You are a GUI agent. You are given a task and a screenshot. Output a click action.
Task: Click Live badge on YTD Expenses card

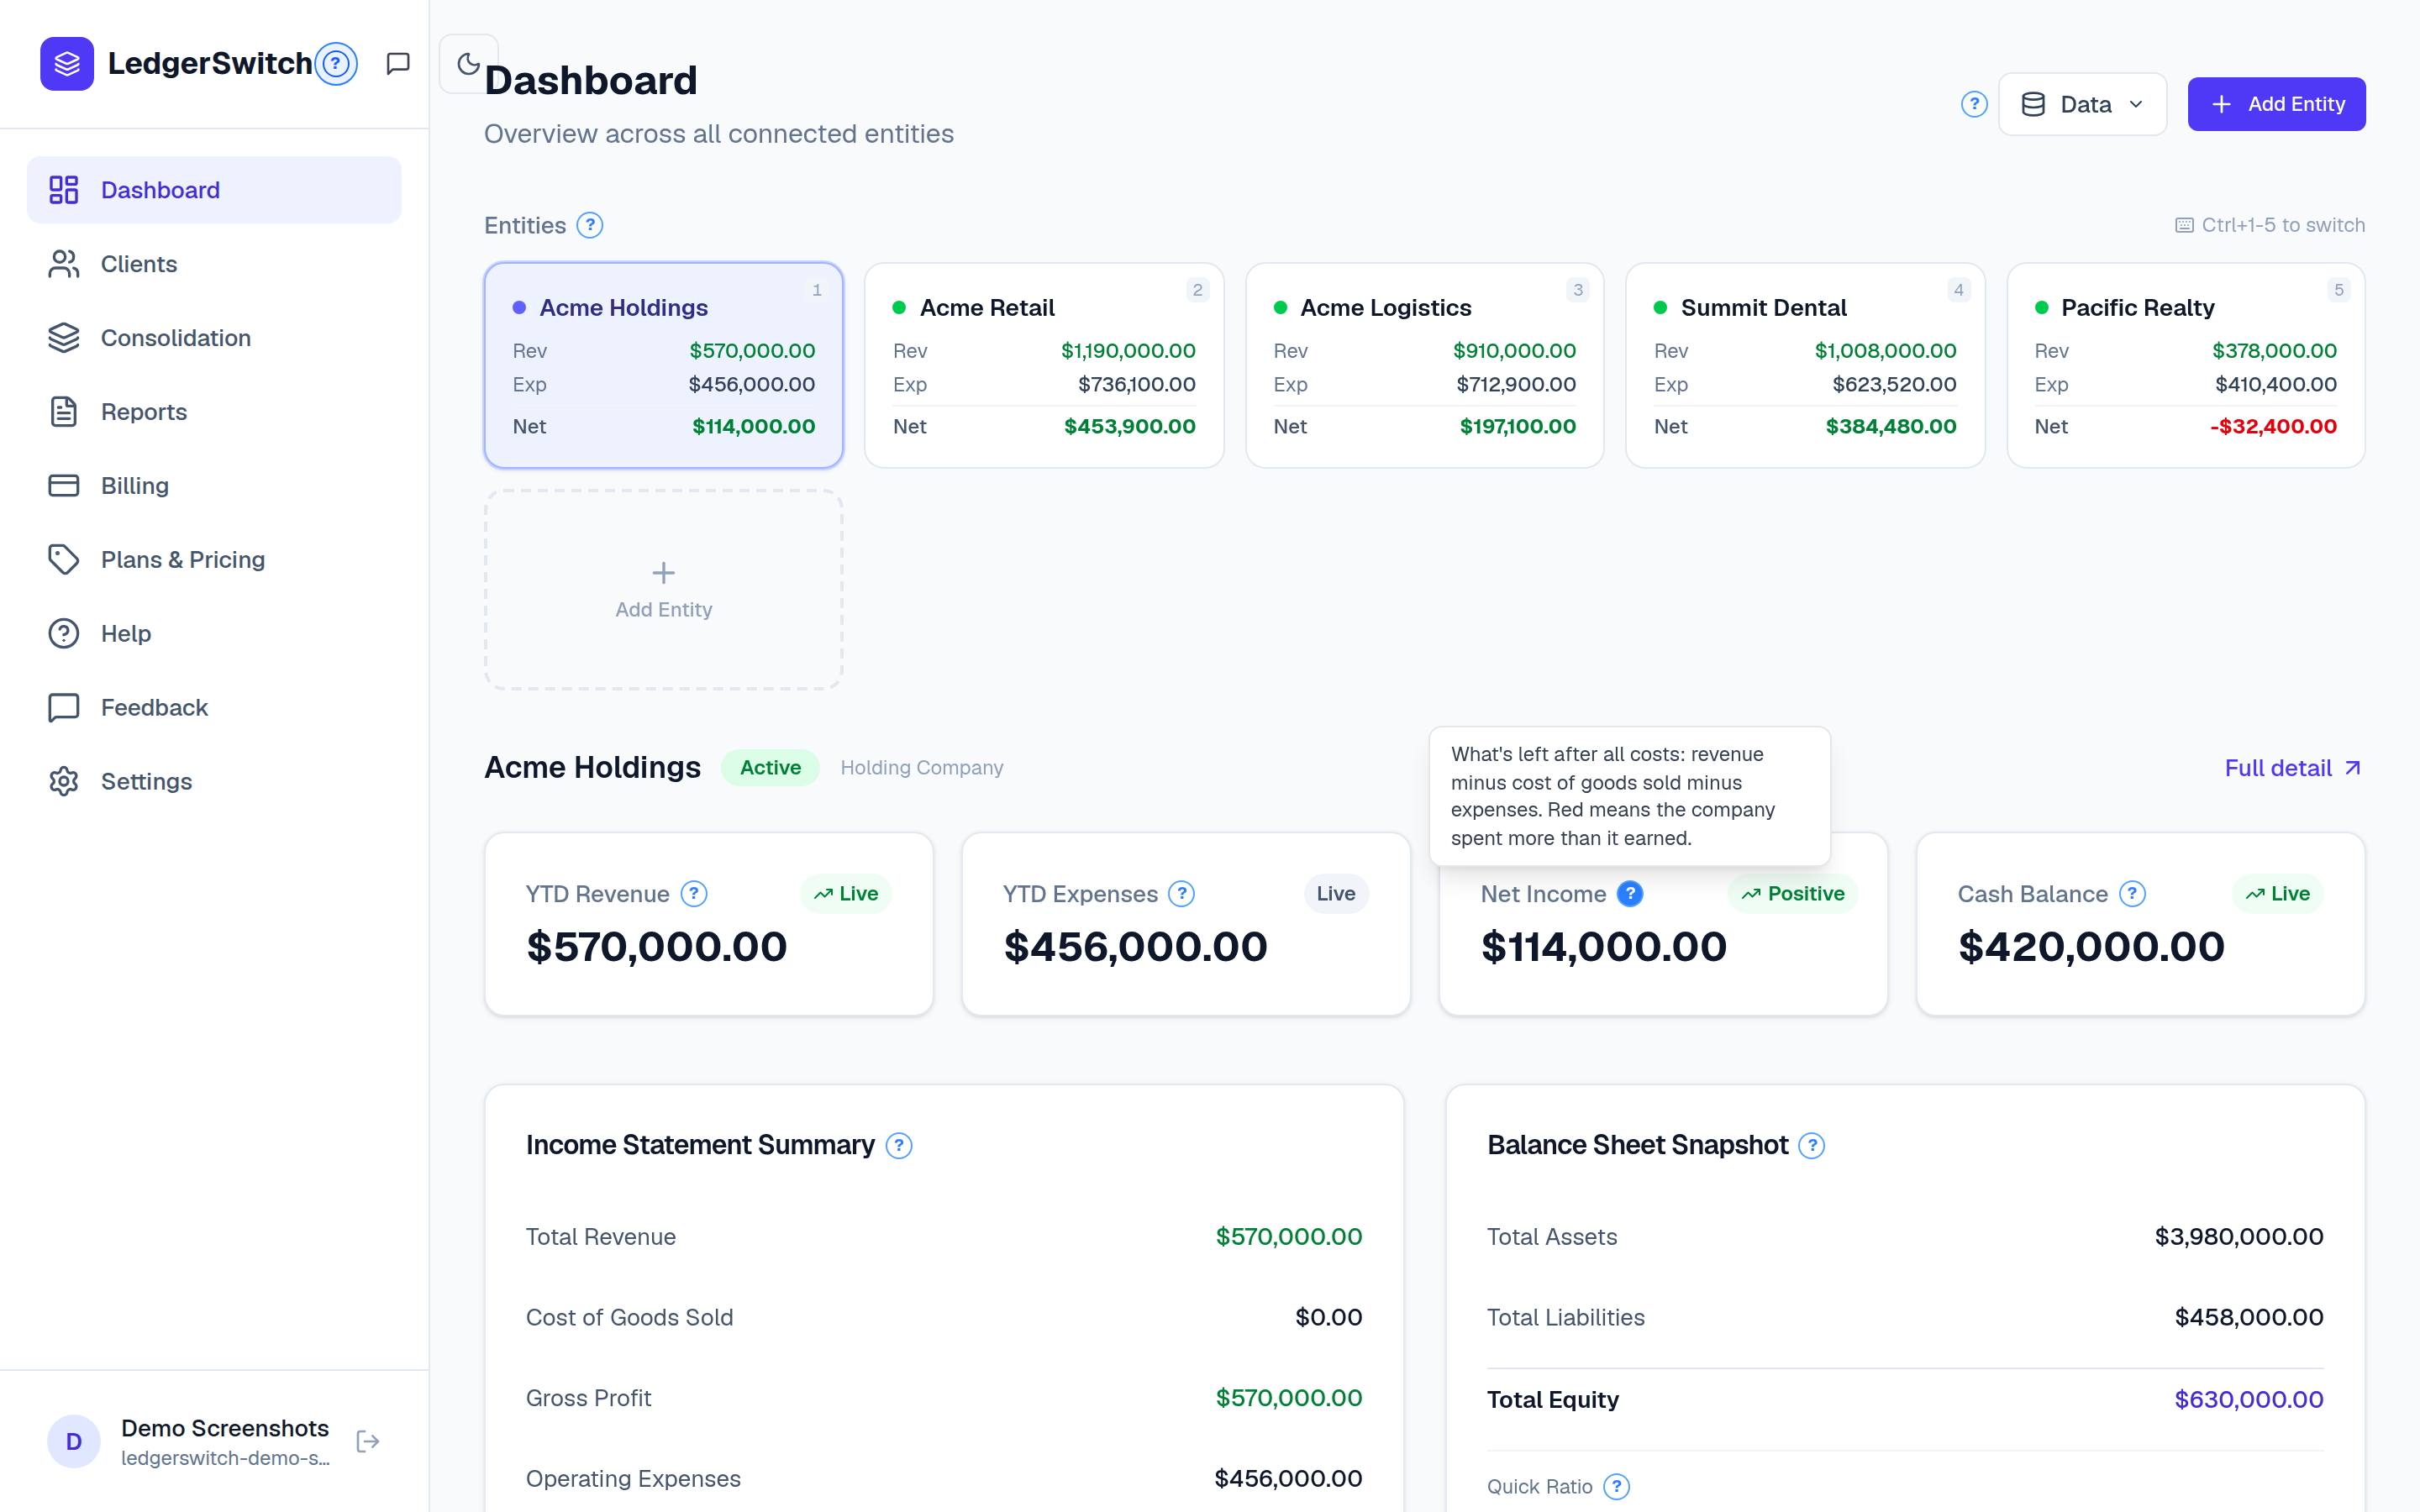[x=1336, y=894]
